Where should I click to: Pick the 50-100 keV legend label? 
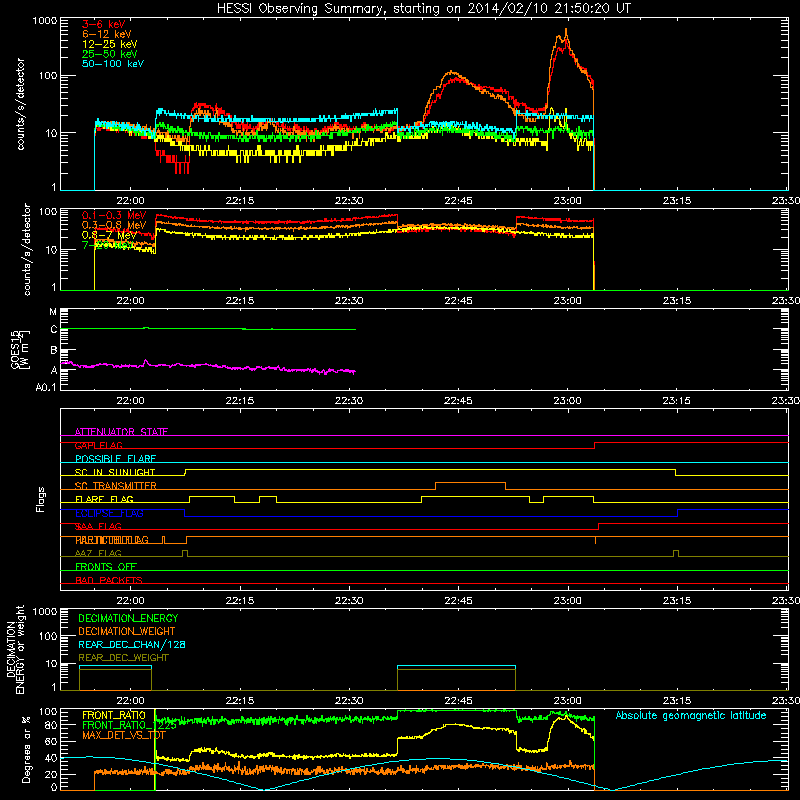(x=113, y=64)
